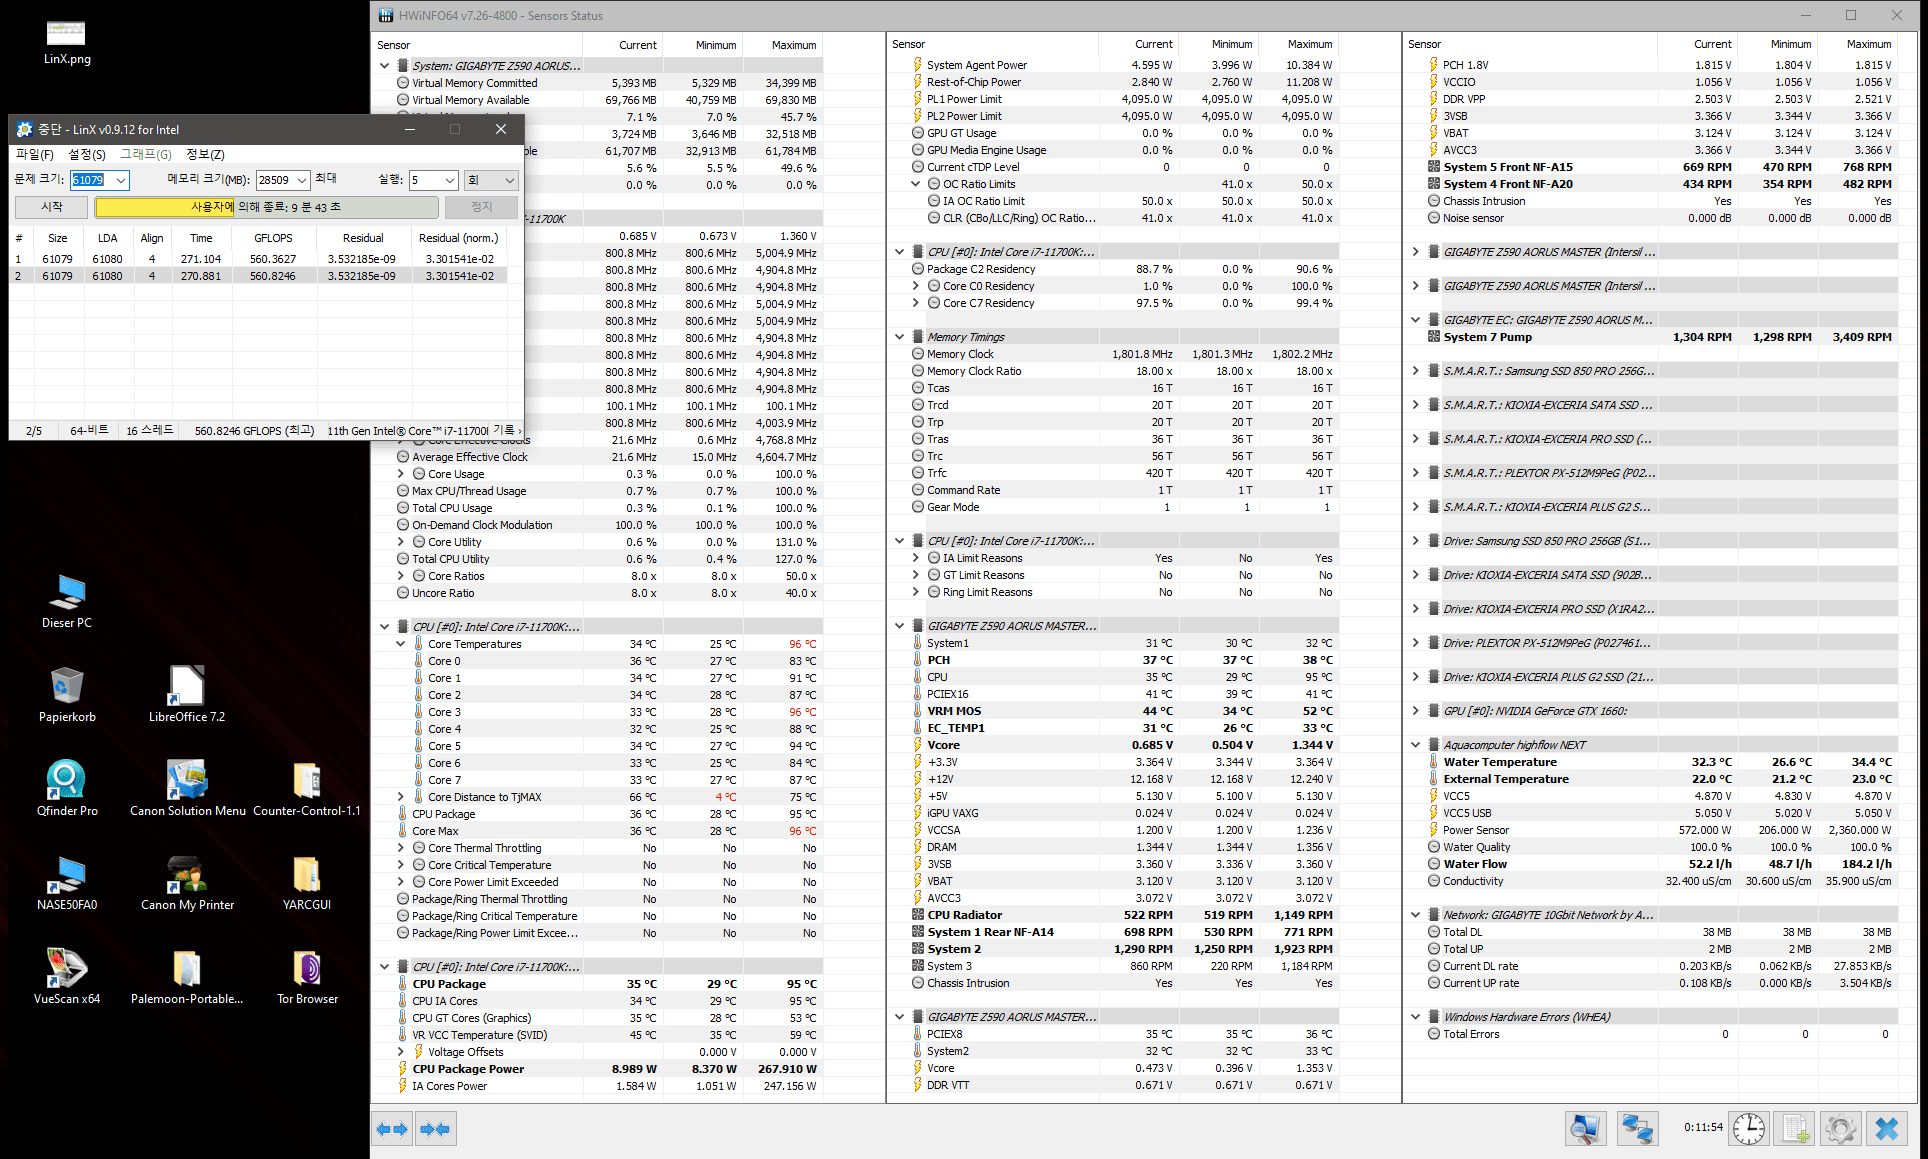Collapse the Memory Timings section

(900, 337)
